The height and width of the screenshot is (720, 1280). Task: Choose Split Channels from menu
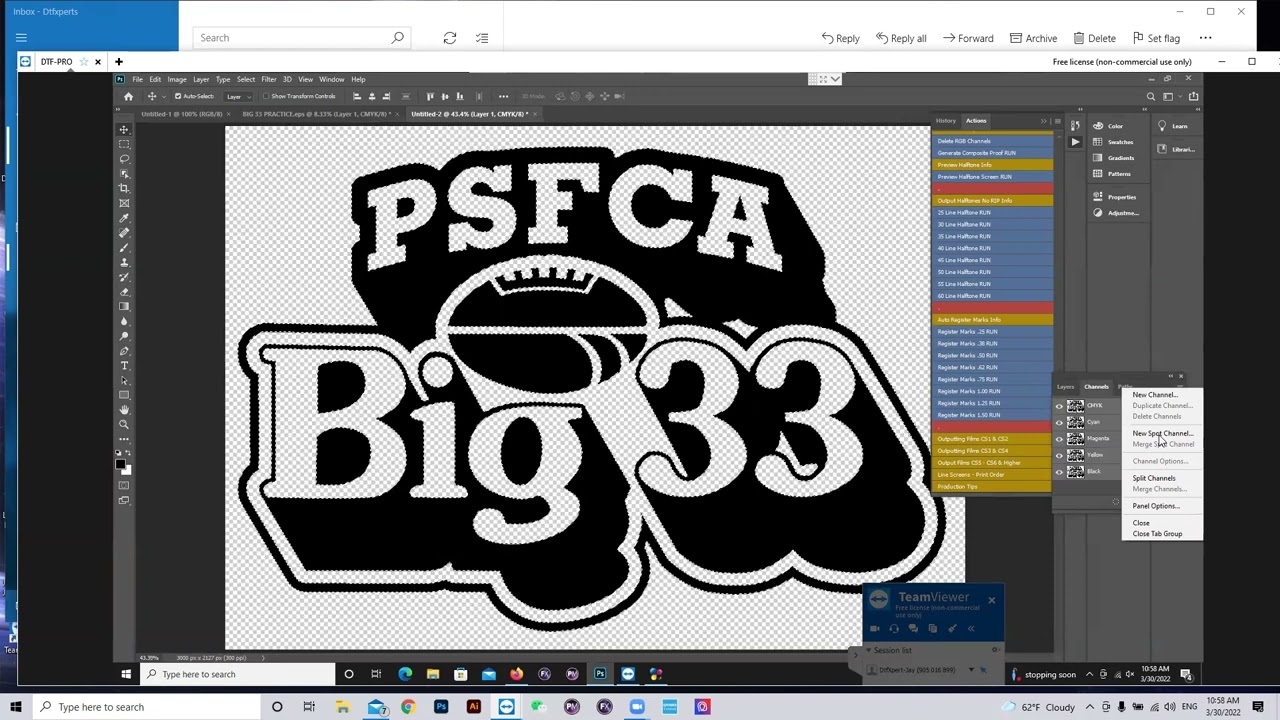[x=1154, y=478]
